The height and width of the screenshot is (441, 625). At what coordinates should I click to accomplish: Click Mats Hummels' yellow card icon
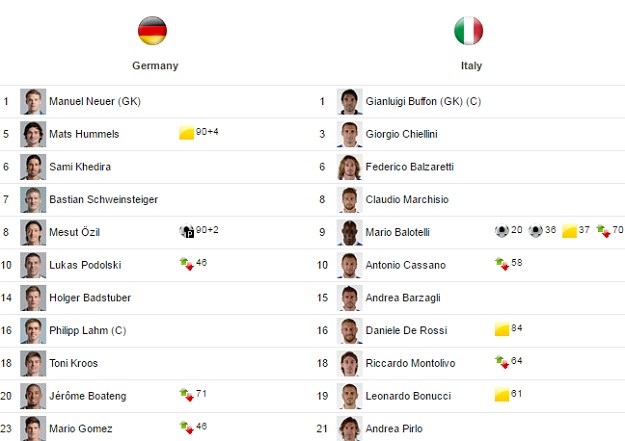point(187,133)
